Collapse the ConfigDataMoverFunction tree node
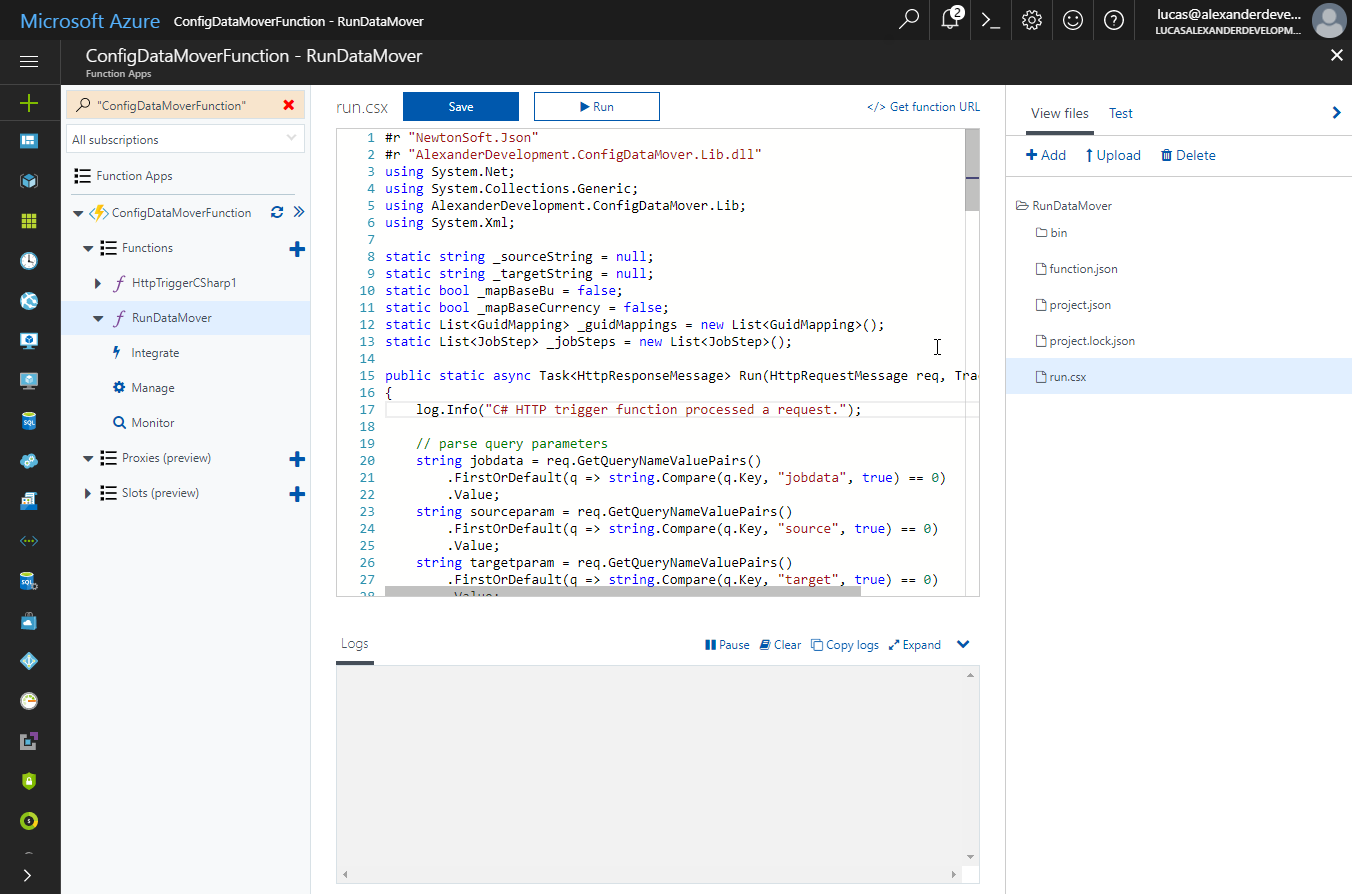 coord(79,213)
